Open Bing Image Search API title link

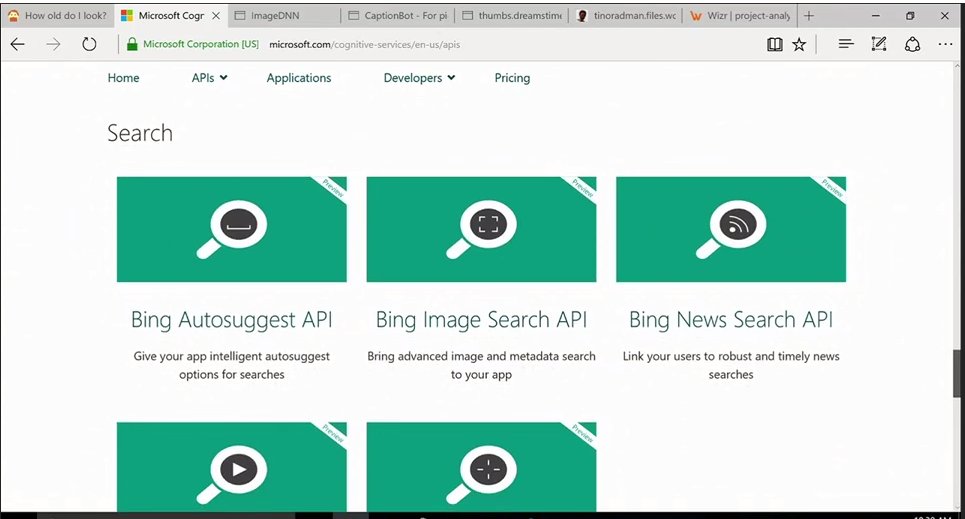(x=481, y=320)
